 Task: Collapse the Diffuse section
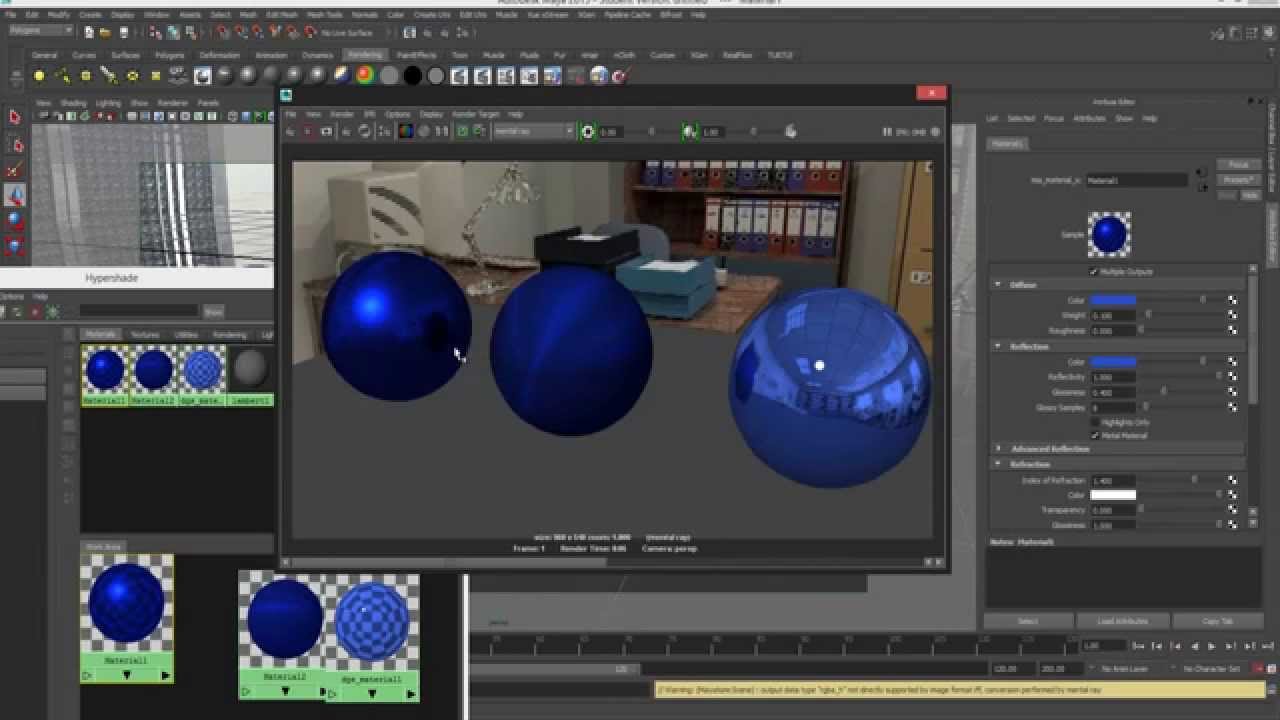click(997, 285)
